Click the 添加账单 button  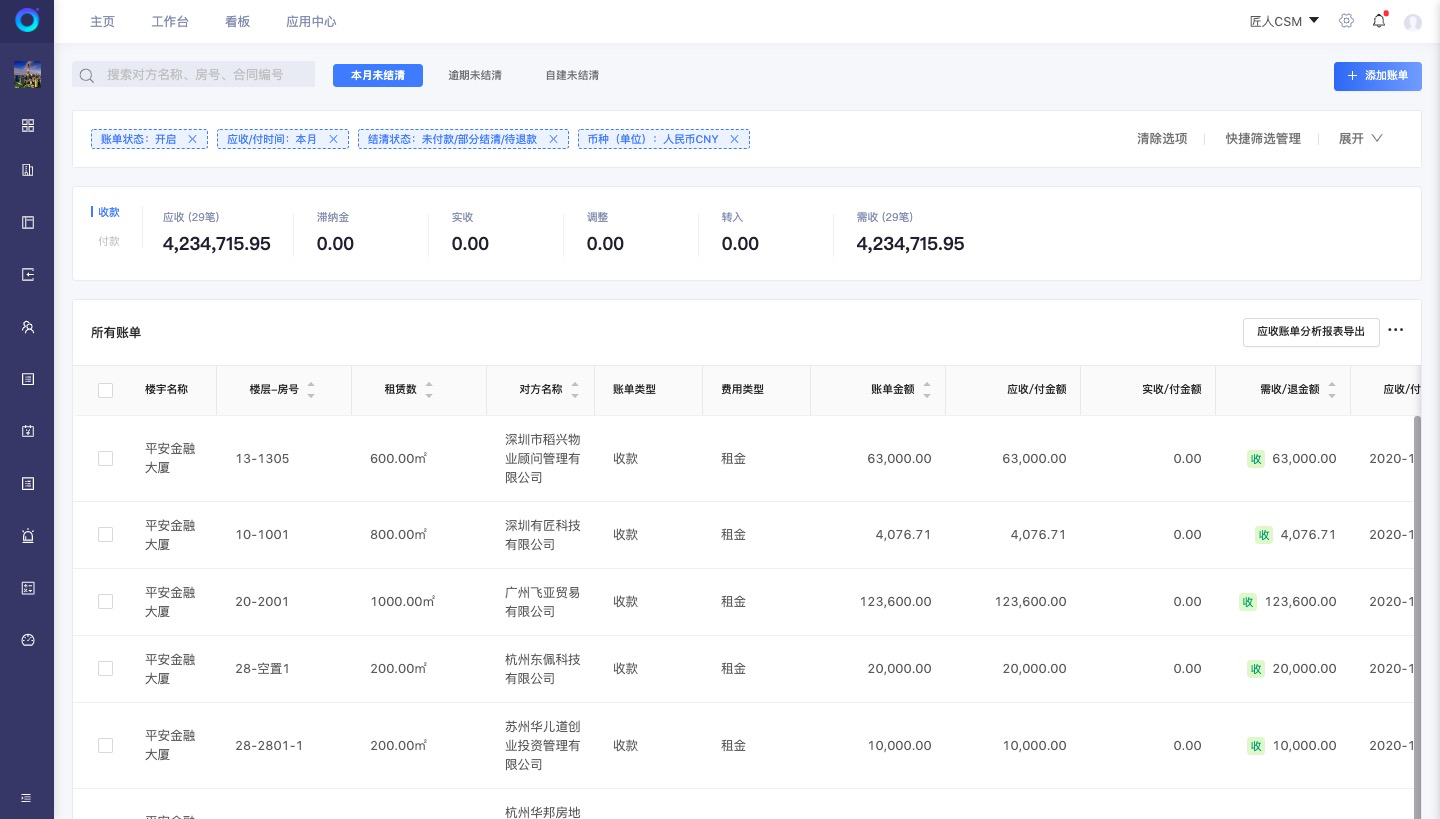(x=1377, y=76)
